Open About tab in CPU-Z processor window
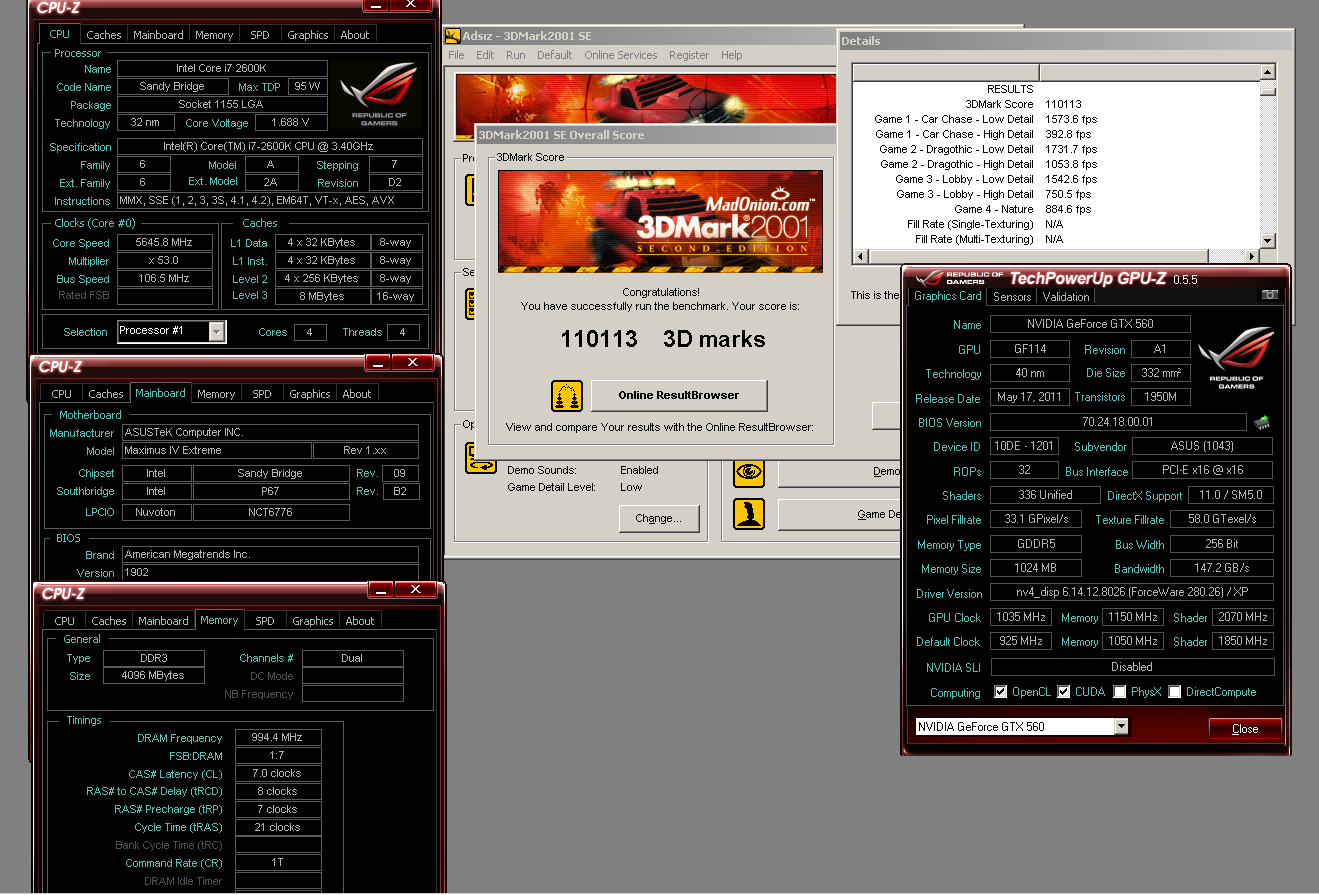The image size is (1319, 895). coord(355,35)
